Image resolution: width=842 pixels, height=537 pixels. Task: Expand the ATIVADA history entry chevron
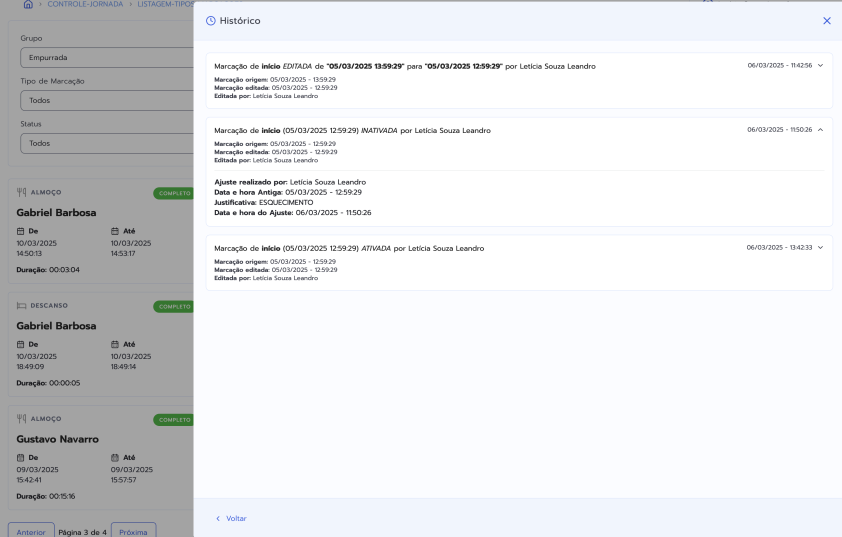(x=820, y=247)
